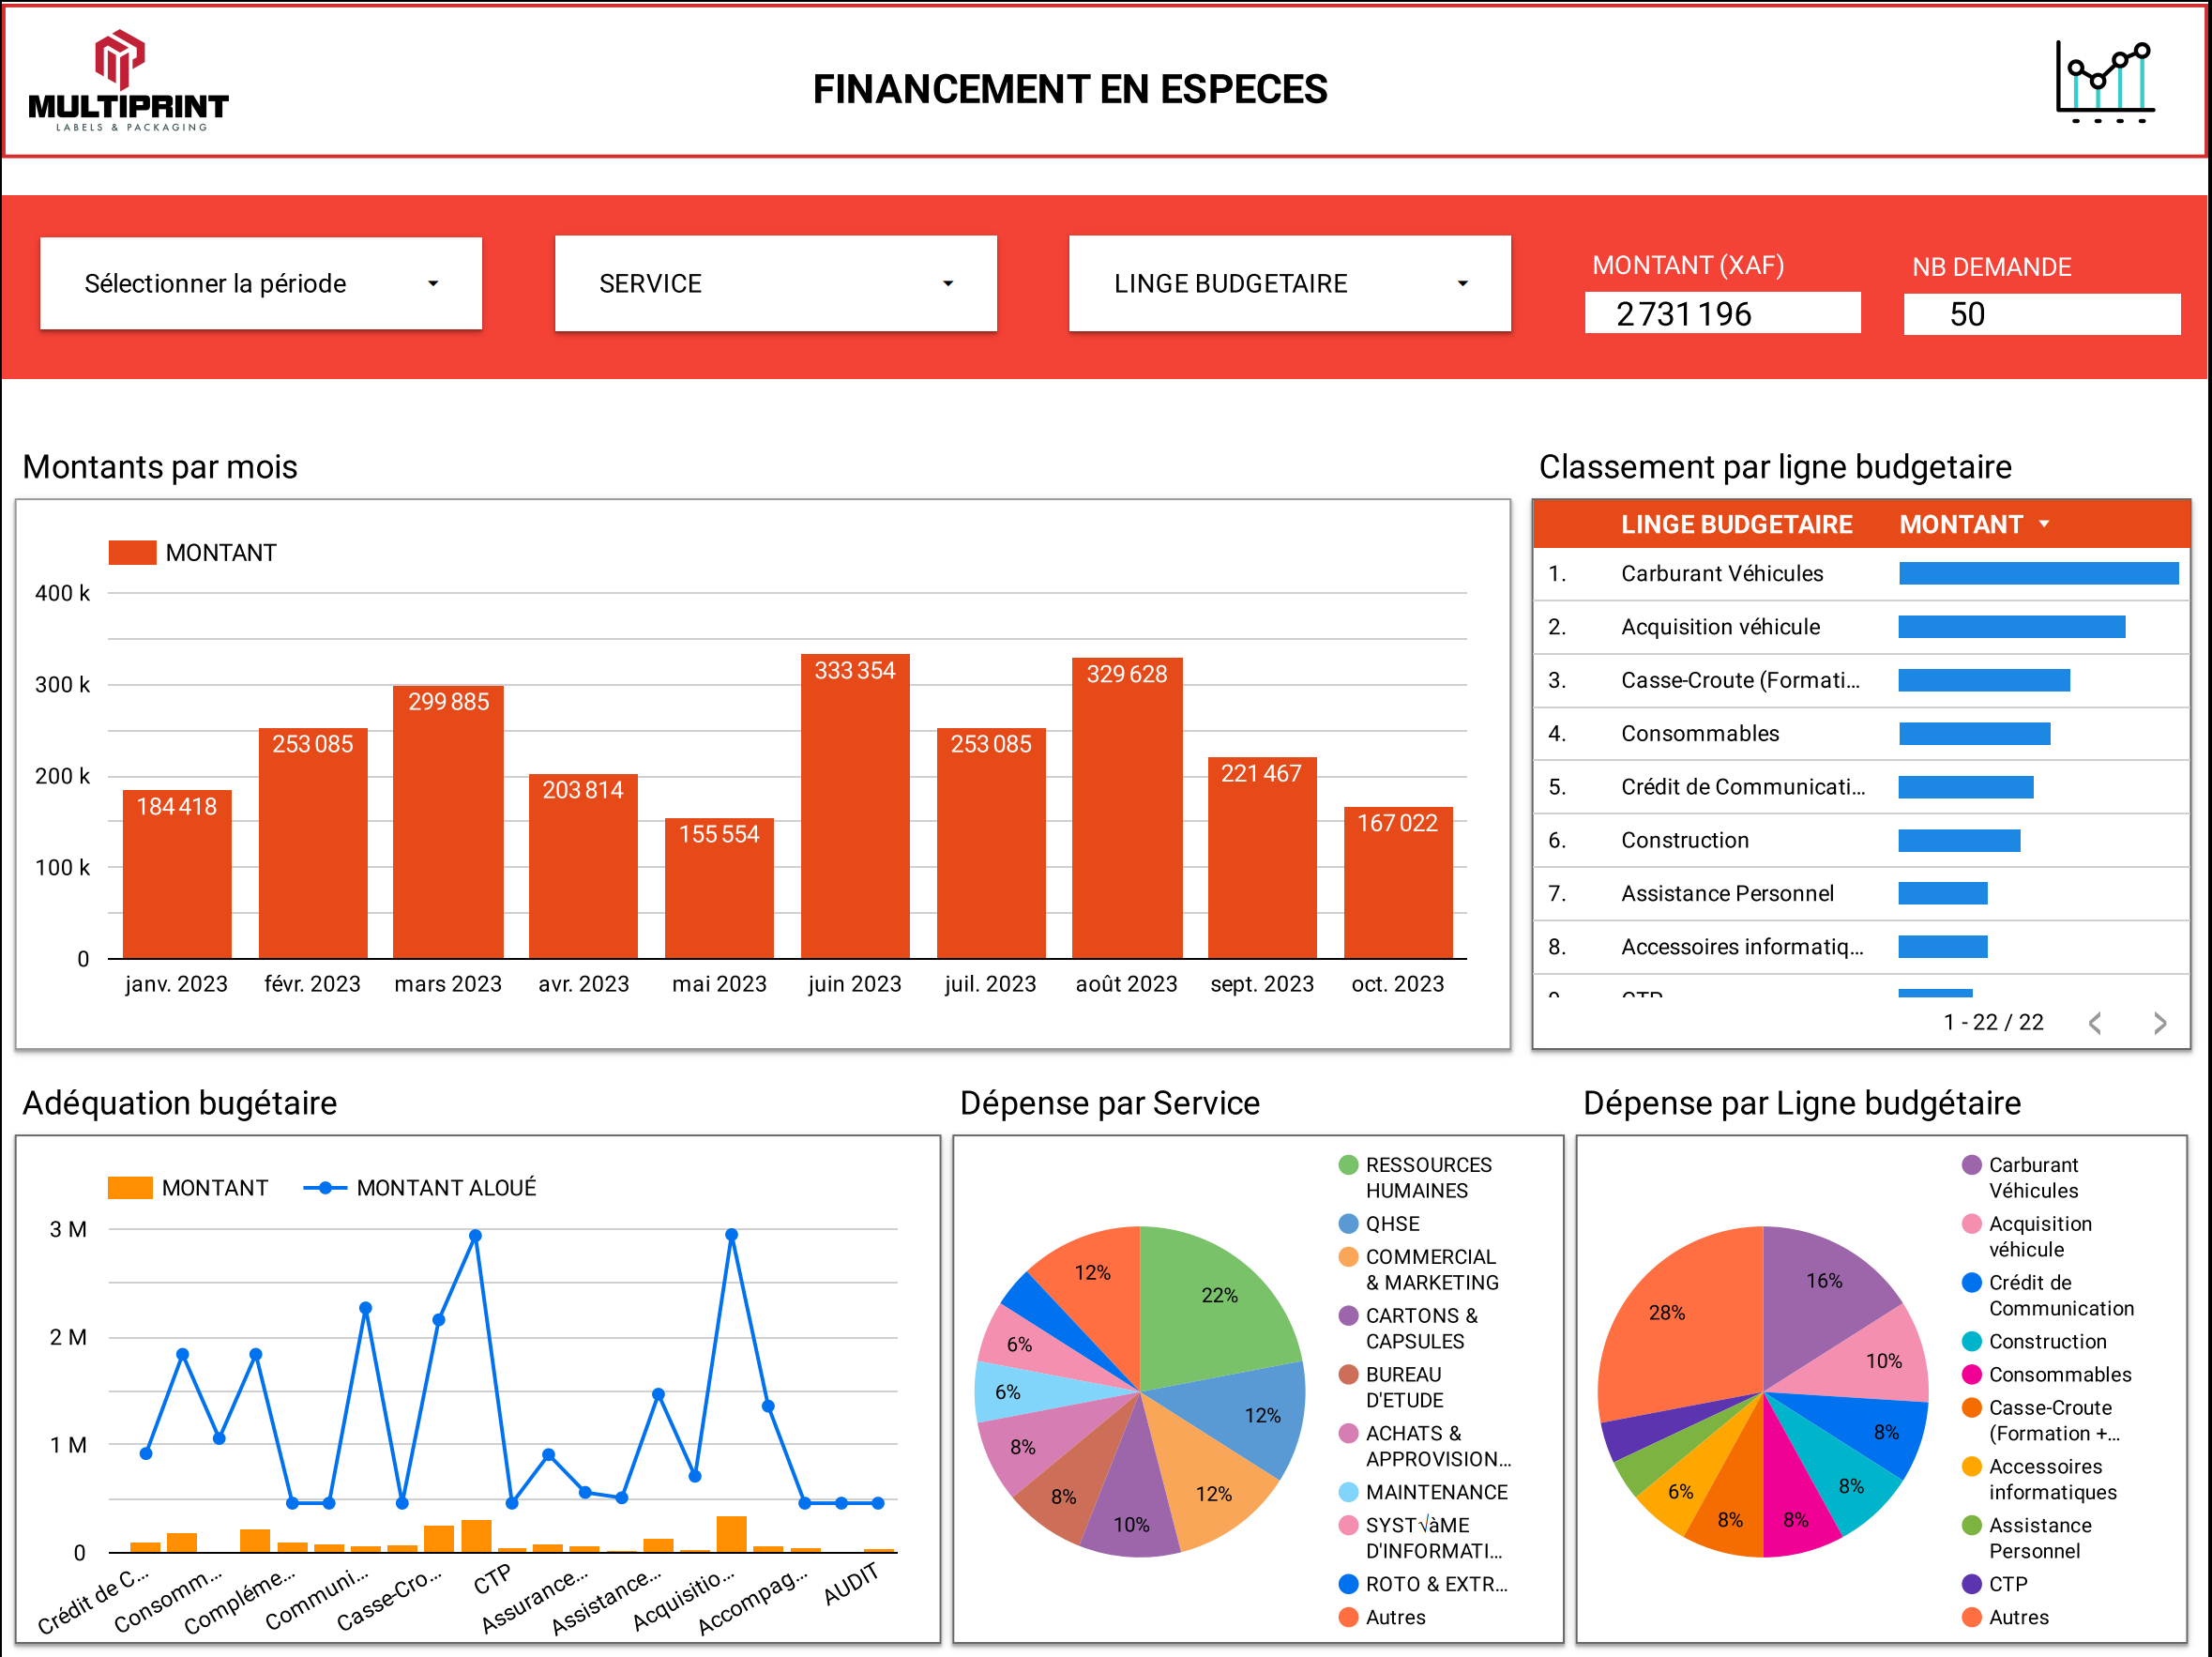This screenshot has width=2212, height=1657.
Task: Click the CTP axis label in Adéquation chart
Action: pyautogui.click(x=492, y=1579)
